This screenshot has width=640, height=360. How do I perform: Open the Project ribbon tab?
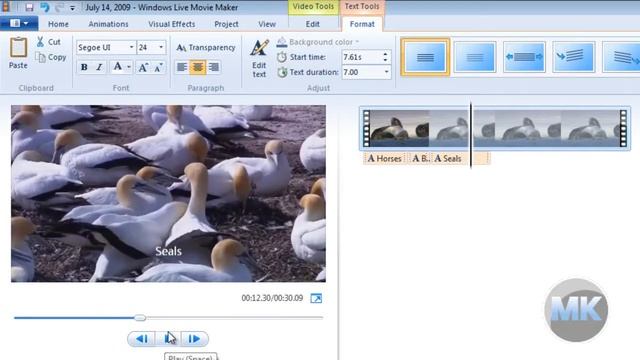[x=226, y=24]
